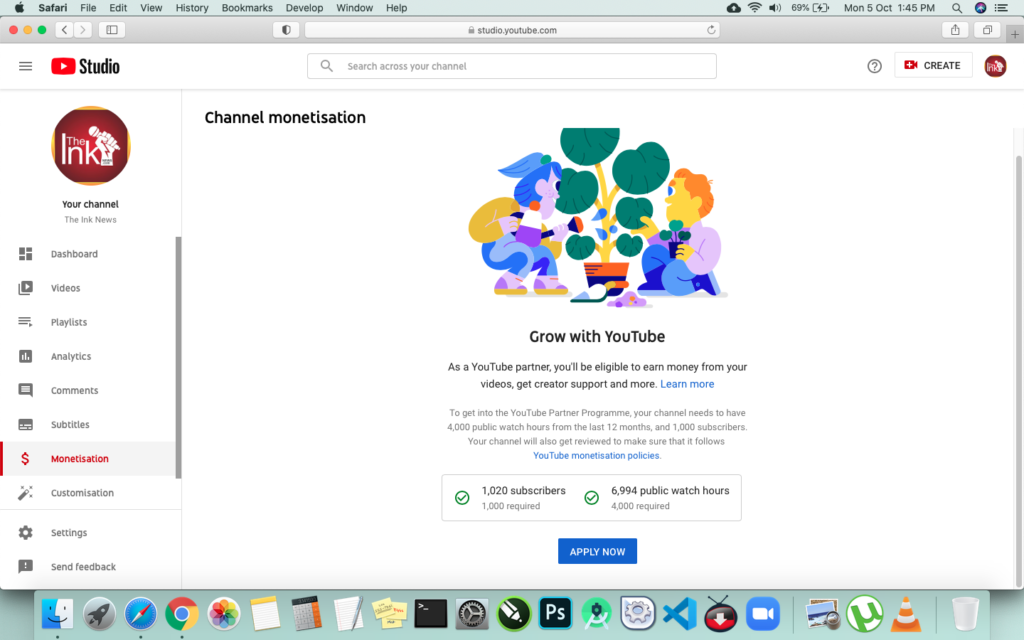
Task: Click the Dashboard sidebar icon
Action: [x=25, y=254]
